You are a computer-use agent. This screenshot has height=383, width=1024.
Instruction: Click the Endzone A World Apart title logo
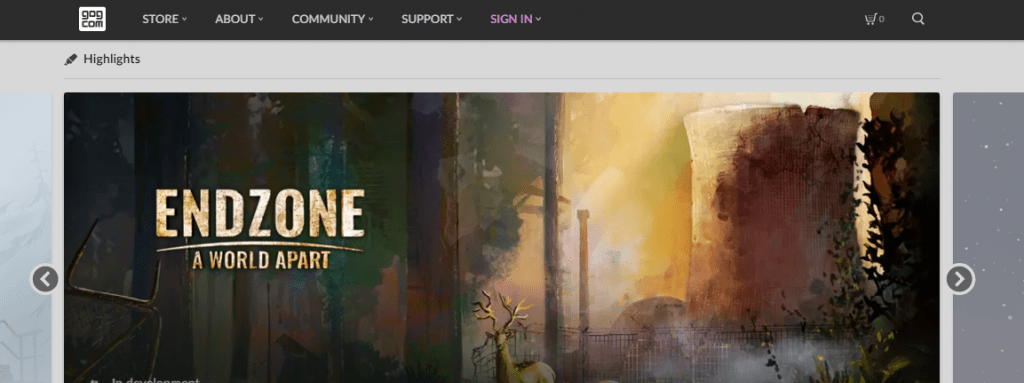[x=260, y=230]
